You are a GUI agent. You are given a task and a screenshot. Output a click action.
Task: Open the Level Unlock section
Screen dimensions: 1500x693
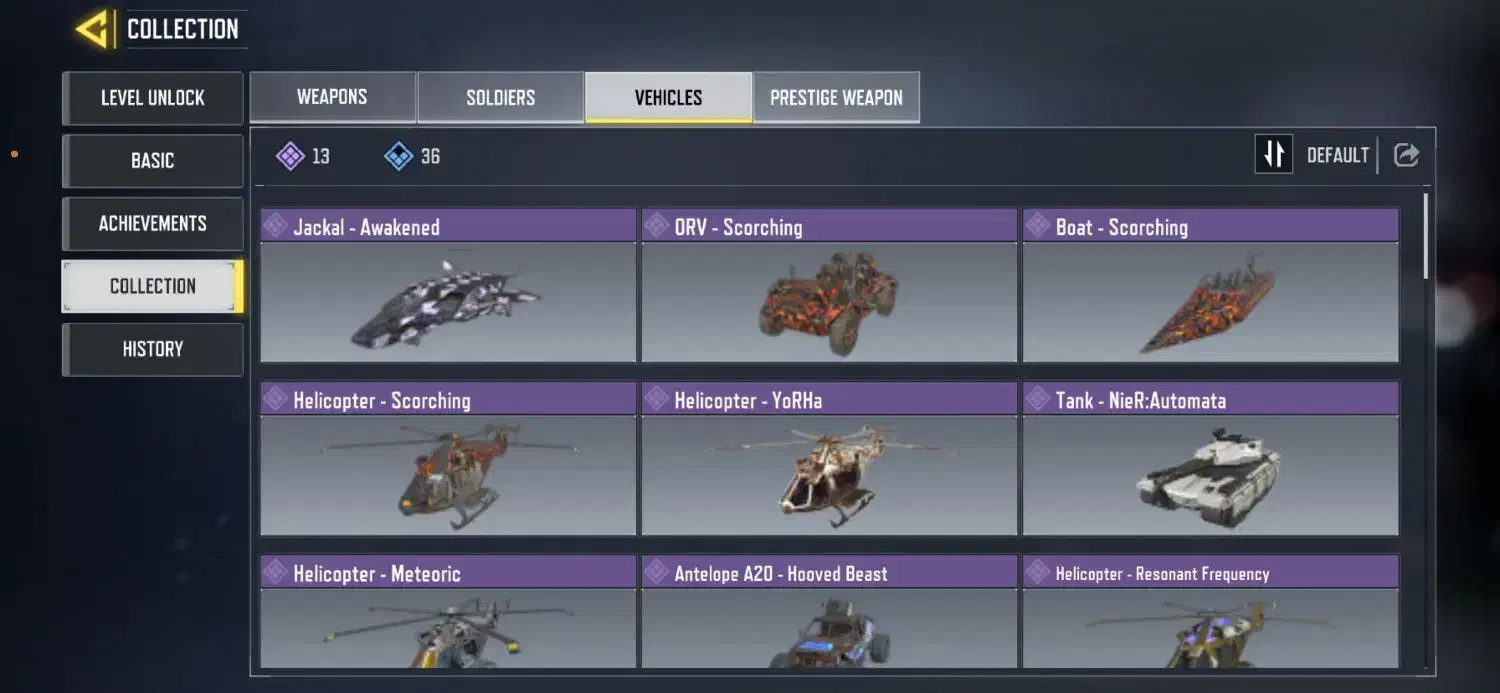[x=152, y=98]
